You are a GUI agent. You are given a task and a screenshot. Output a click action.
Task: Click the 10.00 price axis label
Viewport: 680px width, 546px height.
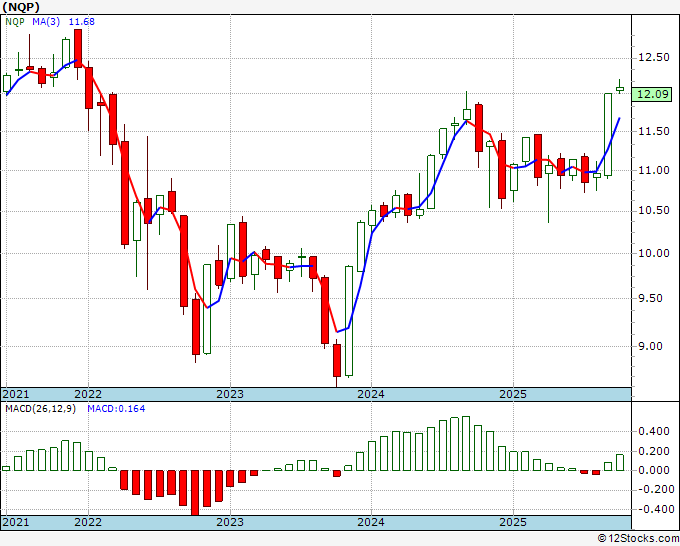coord(654,253)
